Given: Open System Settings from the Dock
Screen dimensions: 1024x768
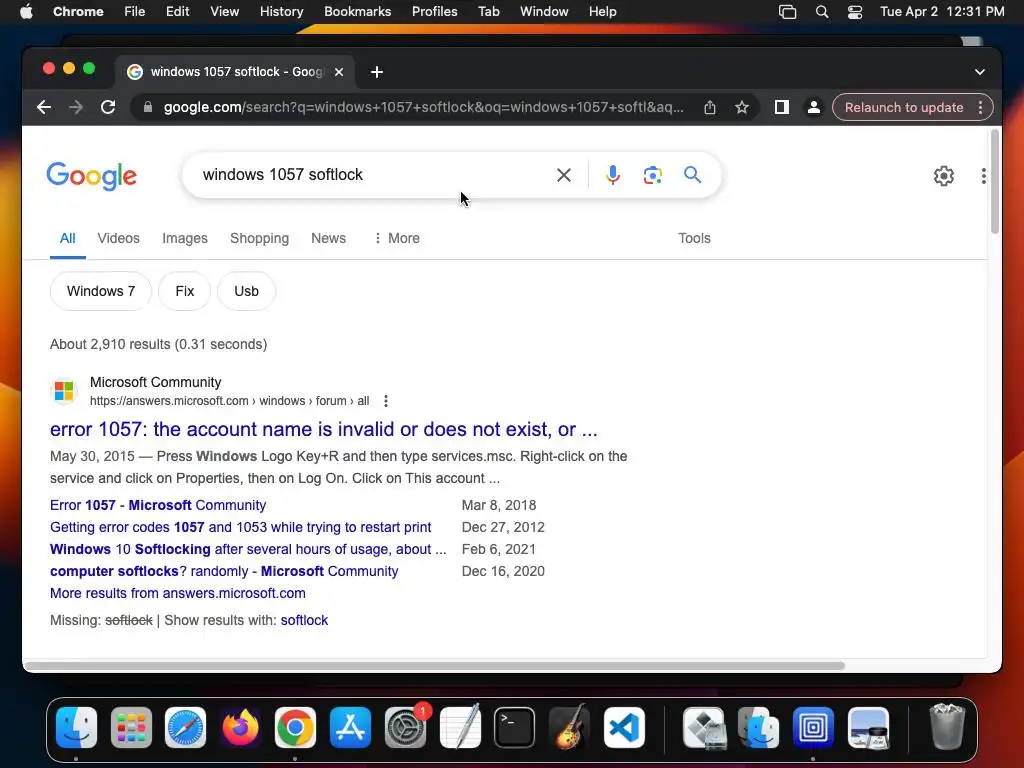Looking at the screenshot, I should coord(406,727).
